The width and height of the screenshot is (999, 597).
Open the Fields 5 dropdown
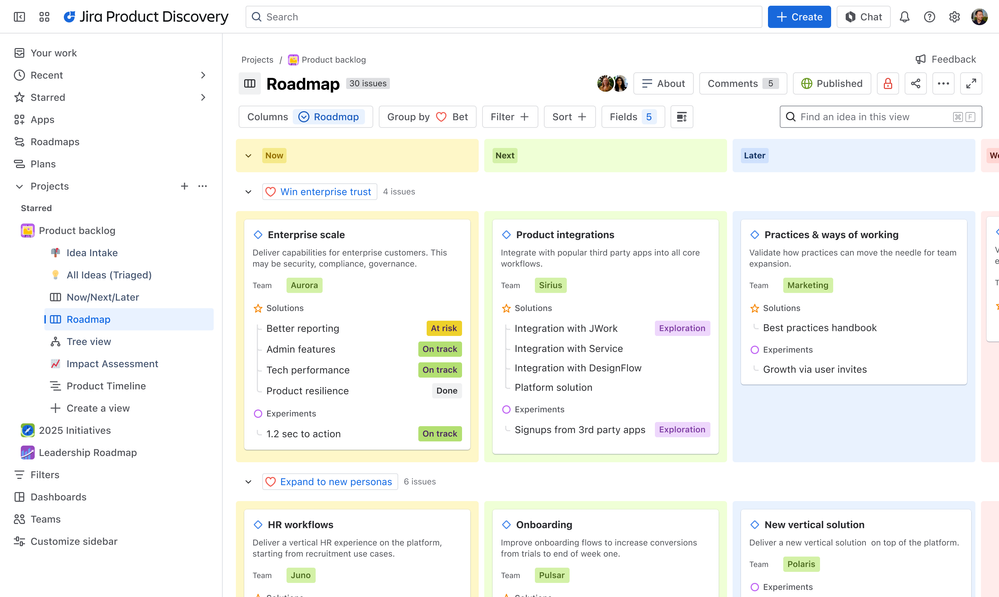[x=633, y=117]
